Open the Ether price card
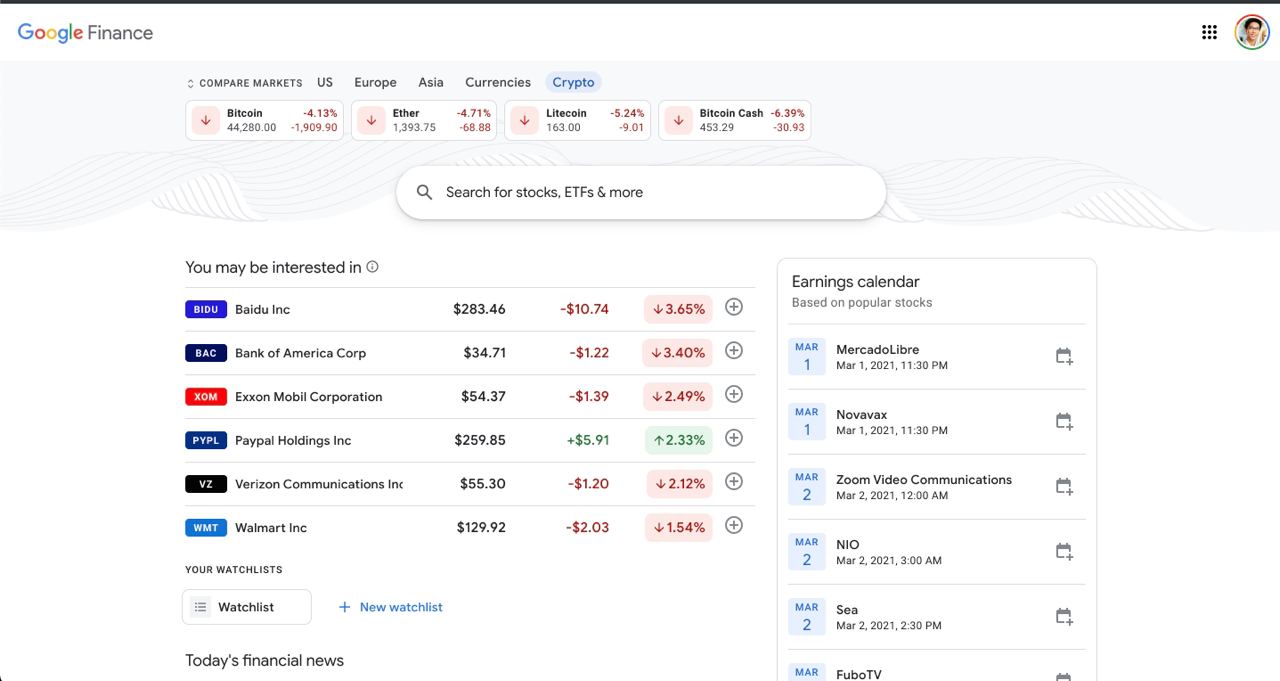1280x681 pixels. (424, 120)
